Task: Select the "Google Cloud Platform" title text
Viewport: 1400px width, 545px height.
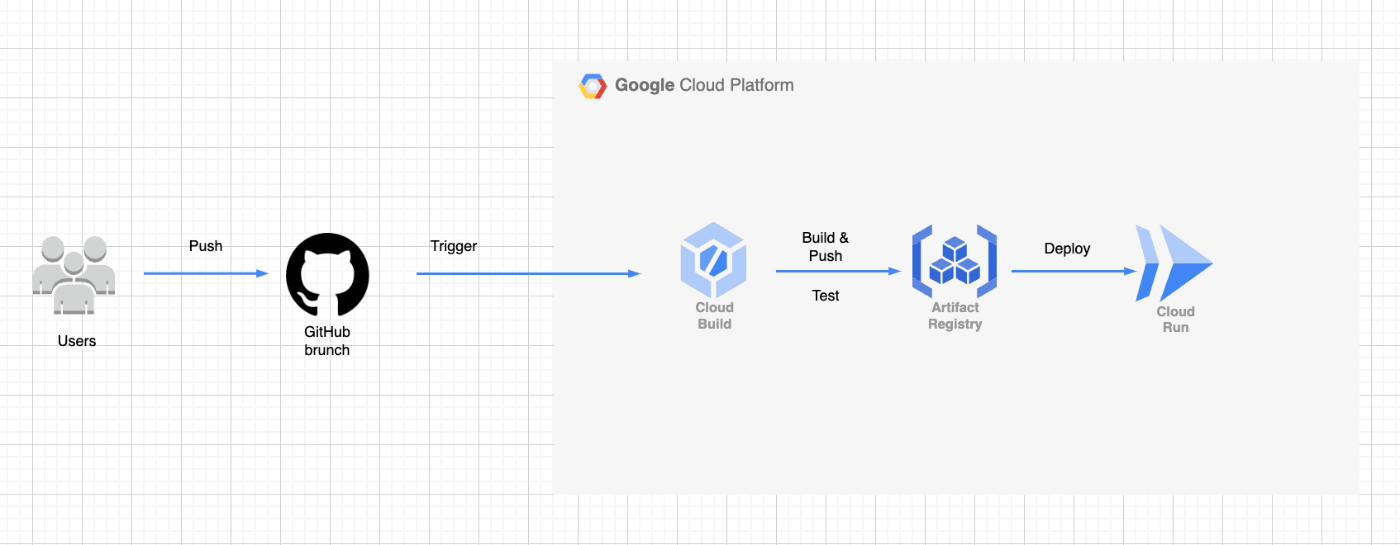Action: [704, 85]
